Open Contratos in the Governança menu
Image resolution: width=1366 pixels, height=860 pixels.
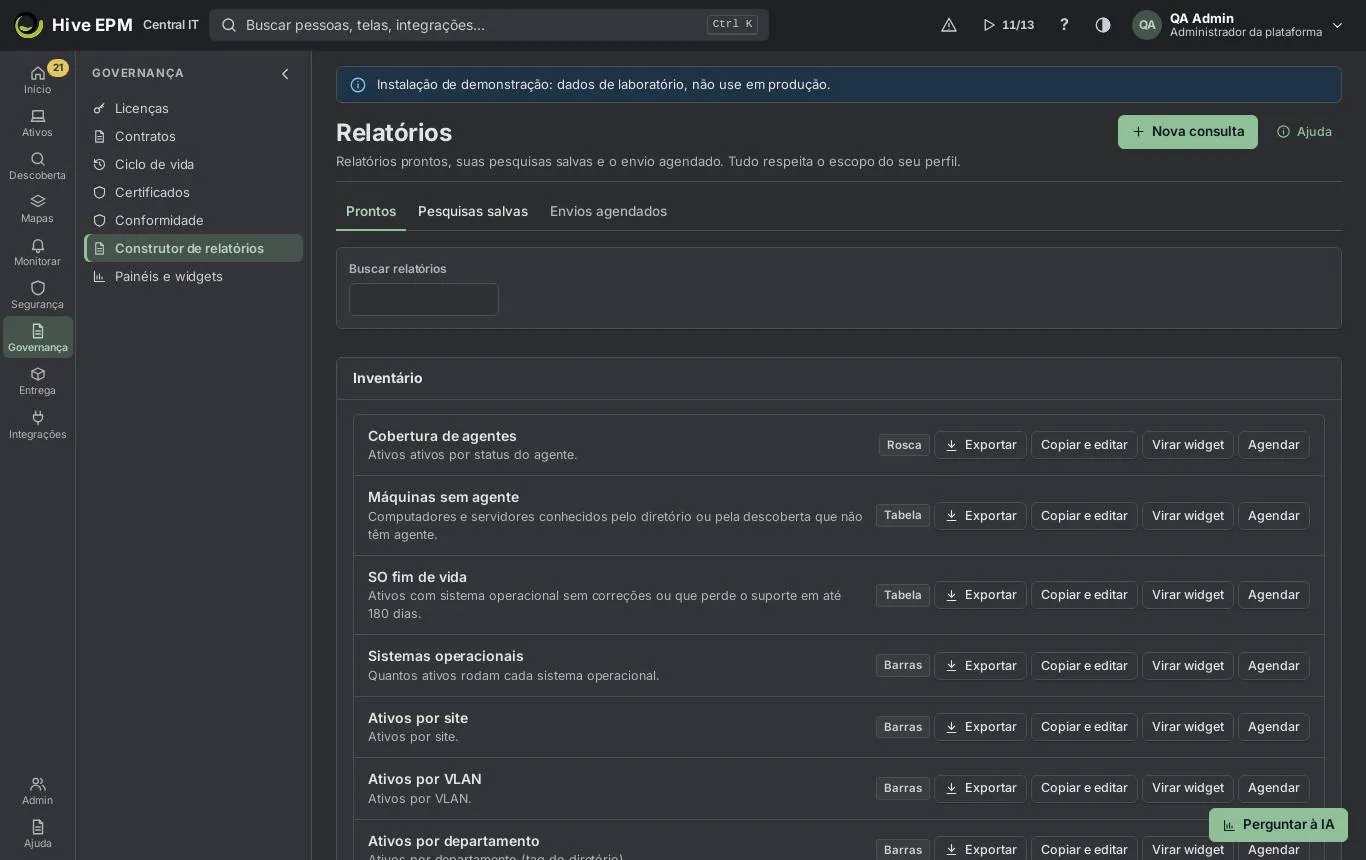pos(193,136)
